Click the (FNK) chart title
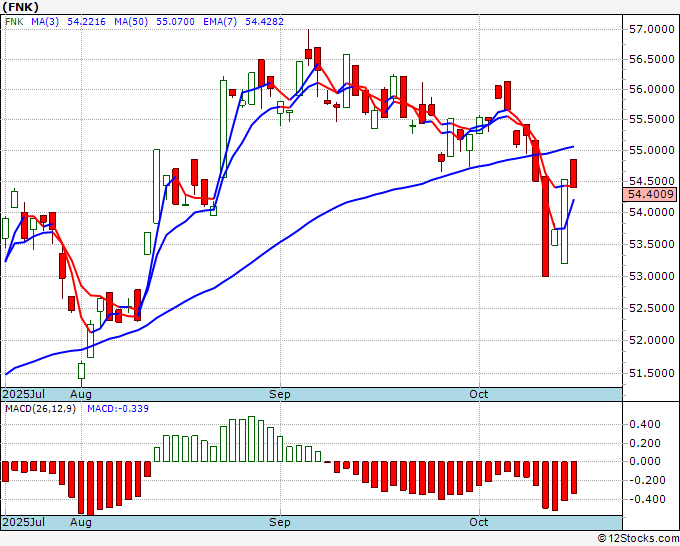Viewport: 680px width, 546px height. [21, 7]
